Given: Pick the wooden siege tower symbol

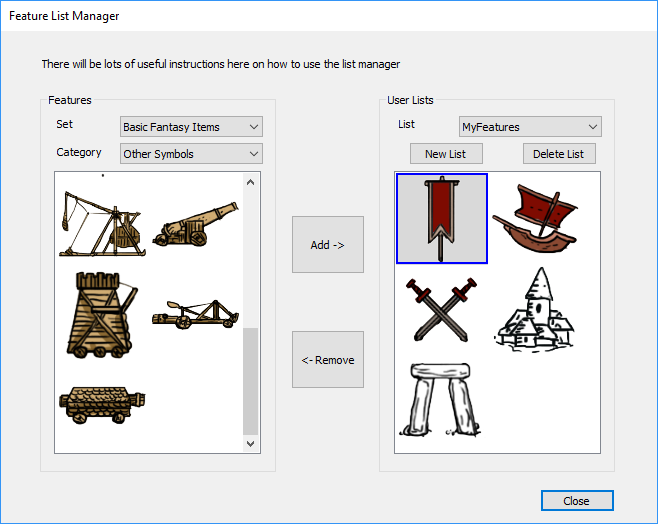Looking at the screenshot, I should point(102,314).
